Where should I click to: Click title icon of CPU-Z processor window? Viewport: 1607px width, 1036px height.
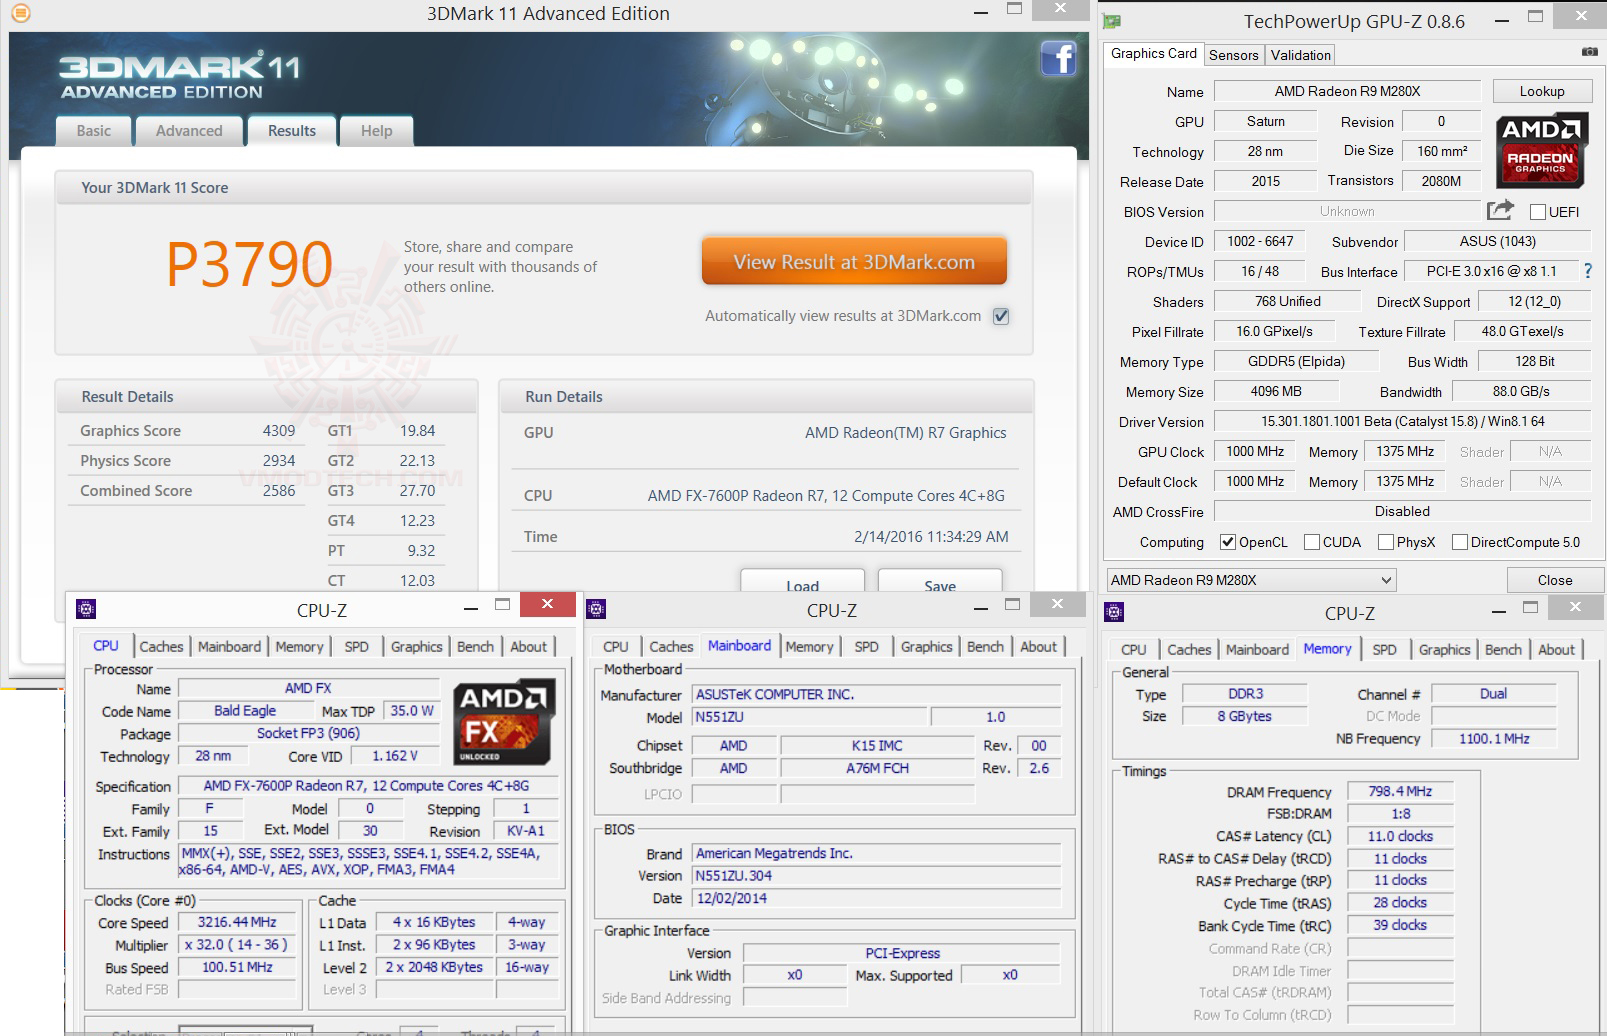(x=86, y=609)
